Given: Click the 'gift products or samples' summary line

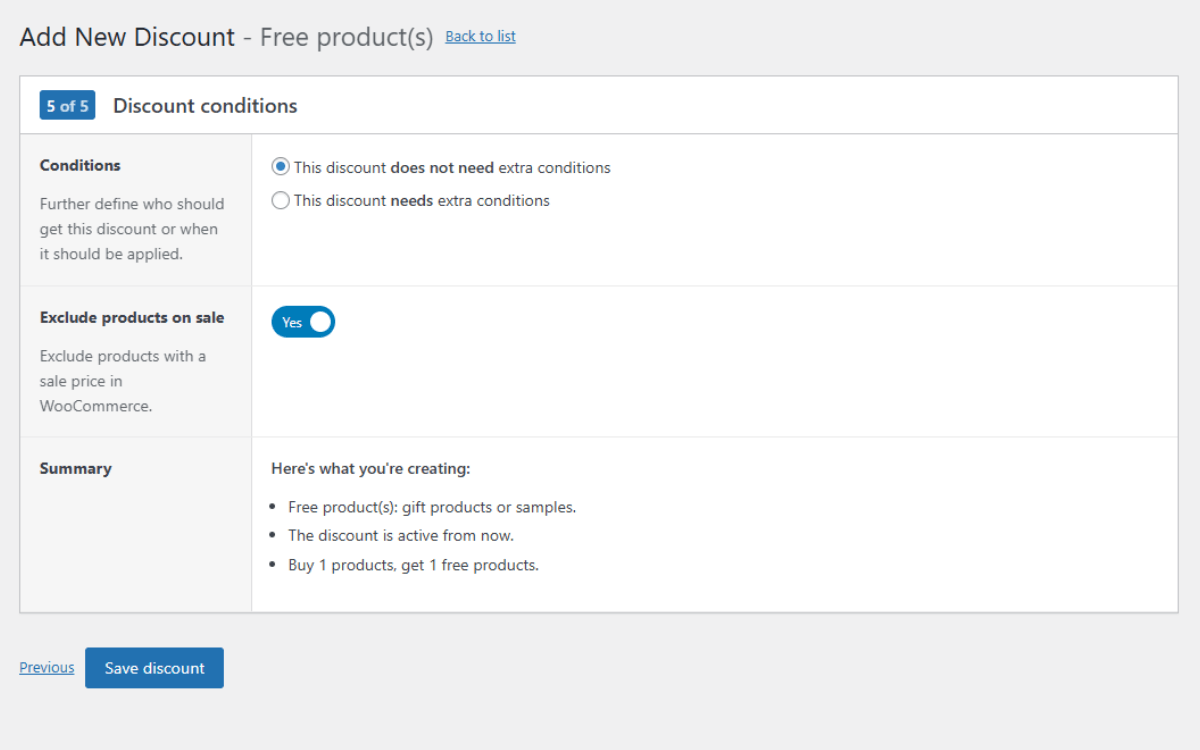Looking at the screenshot, I should pyautogui.click(x=432, y=507).
